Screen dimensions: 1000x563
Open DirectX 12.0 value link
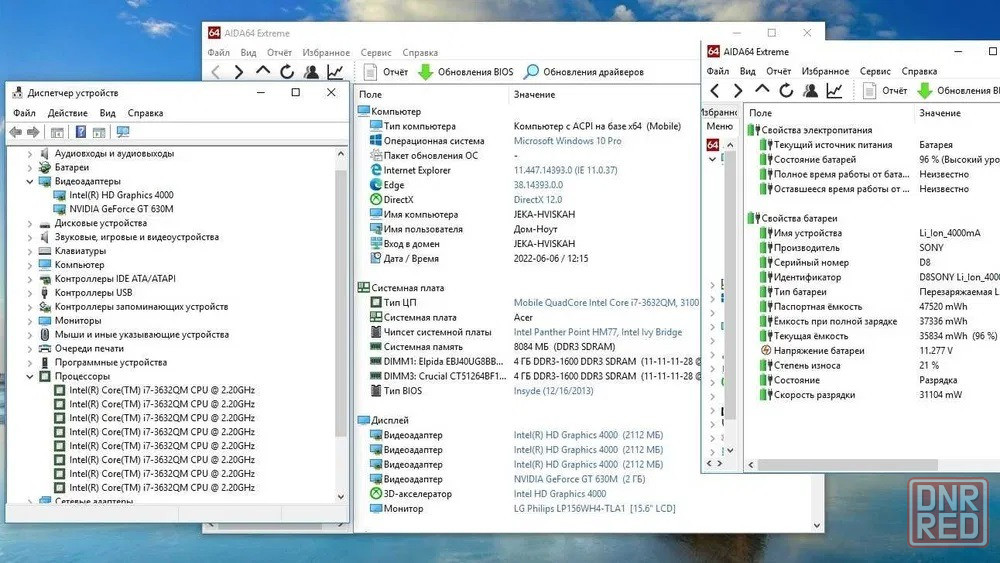(538, 200)
